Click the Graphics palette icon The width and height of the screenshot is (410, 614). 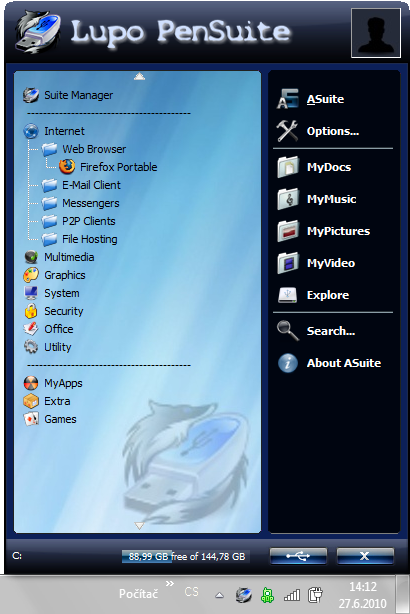[31, 275]
